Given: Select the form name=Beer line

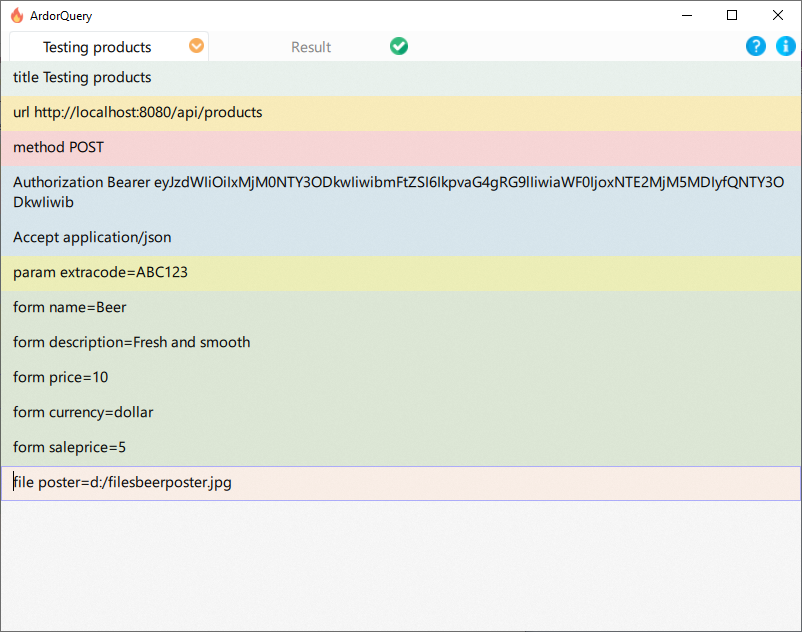Looking at the screenshot, I should [x=401, y=308].
